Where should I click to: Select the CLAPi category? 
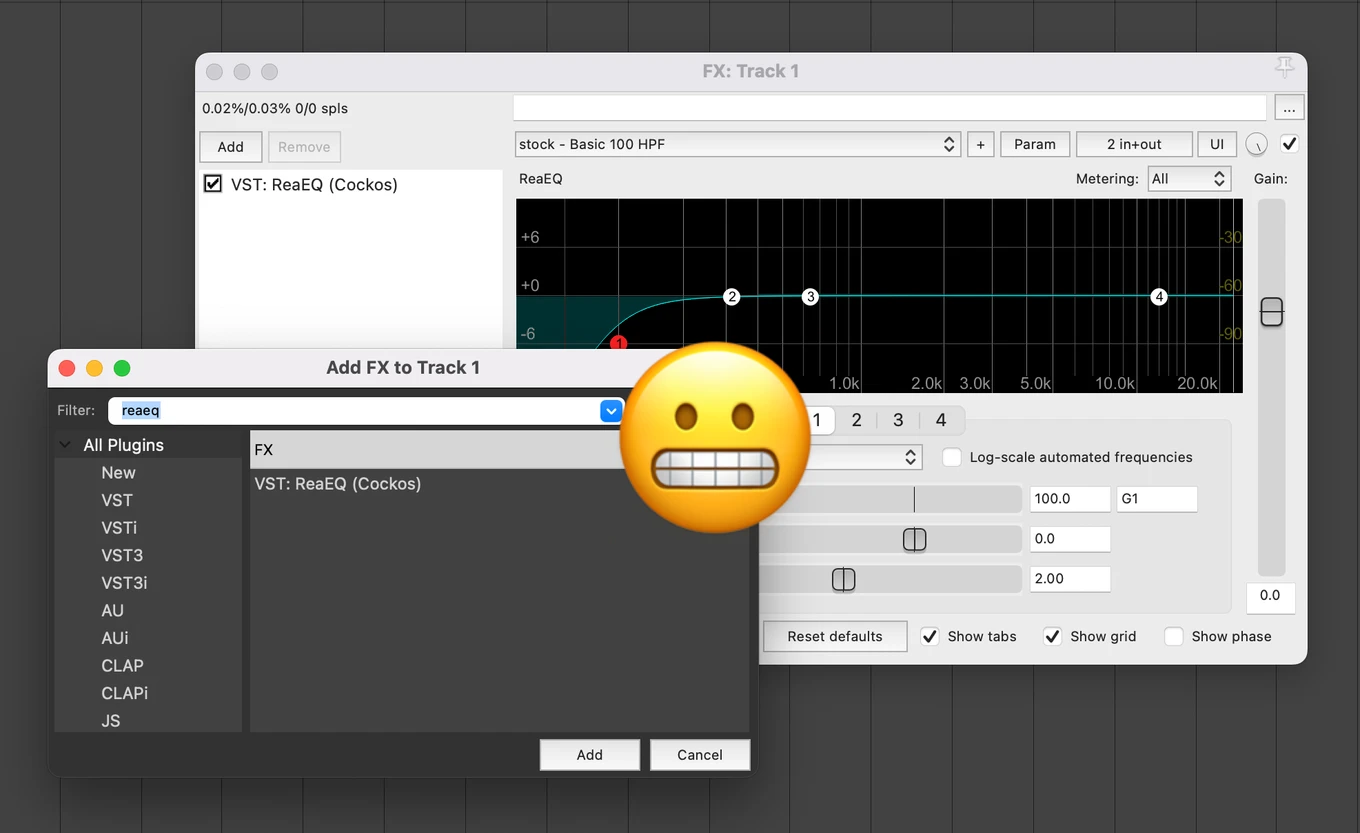point(124,693)
